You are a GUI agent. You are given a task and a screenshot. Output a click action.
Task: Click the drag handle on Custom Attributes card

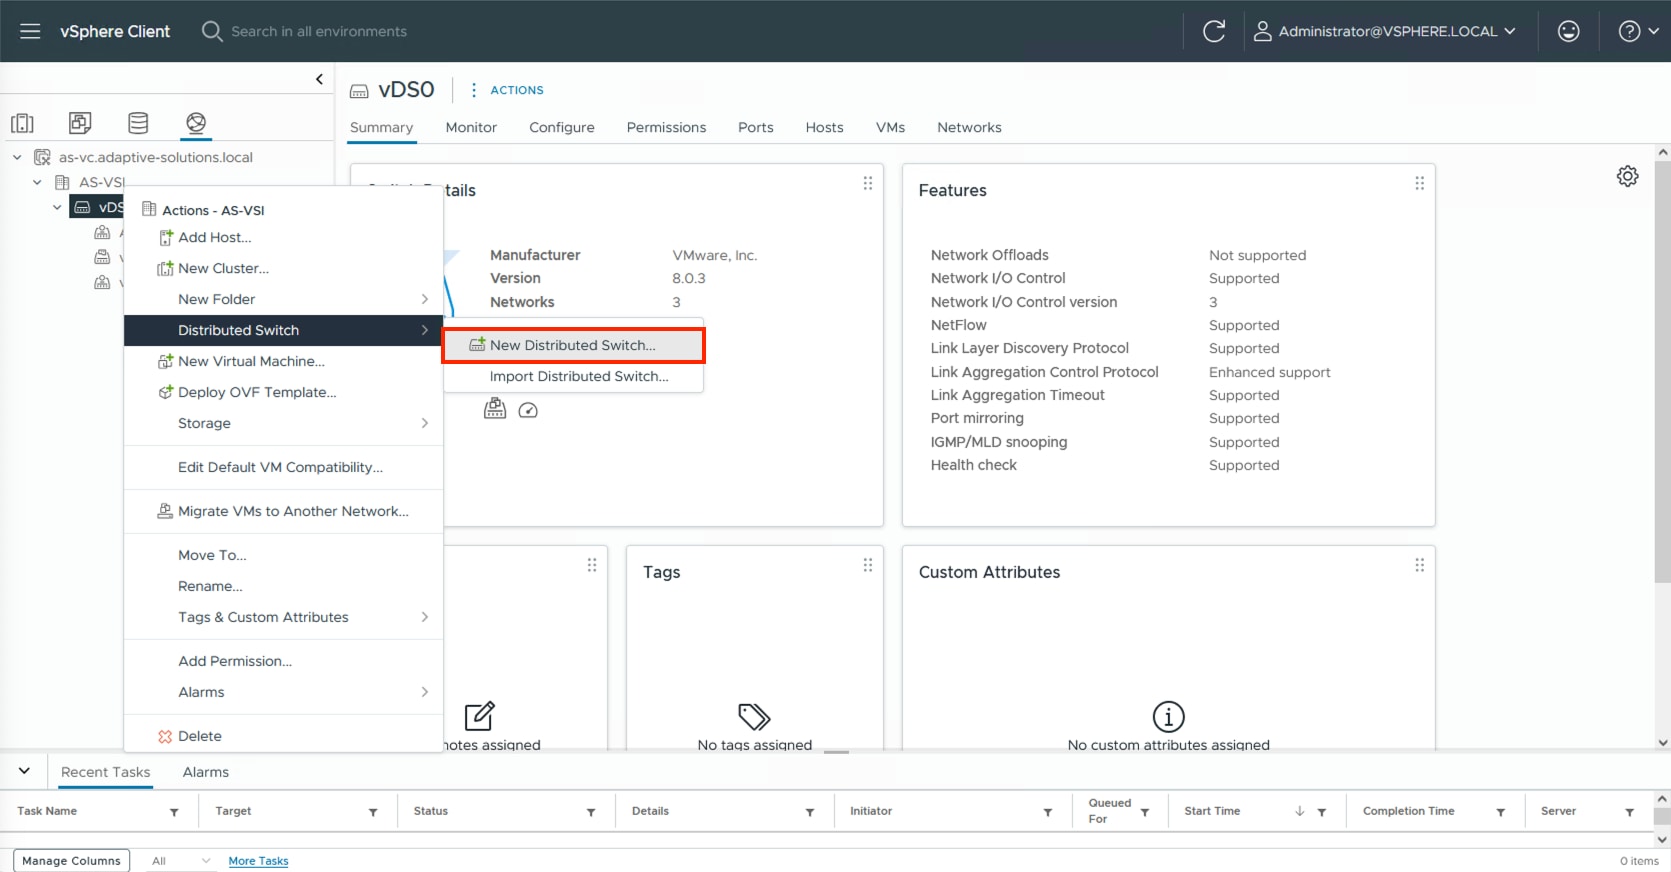[x=1419, y=565]
